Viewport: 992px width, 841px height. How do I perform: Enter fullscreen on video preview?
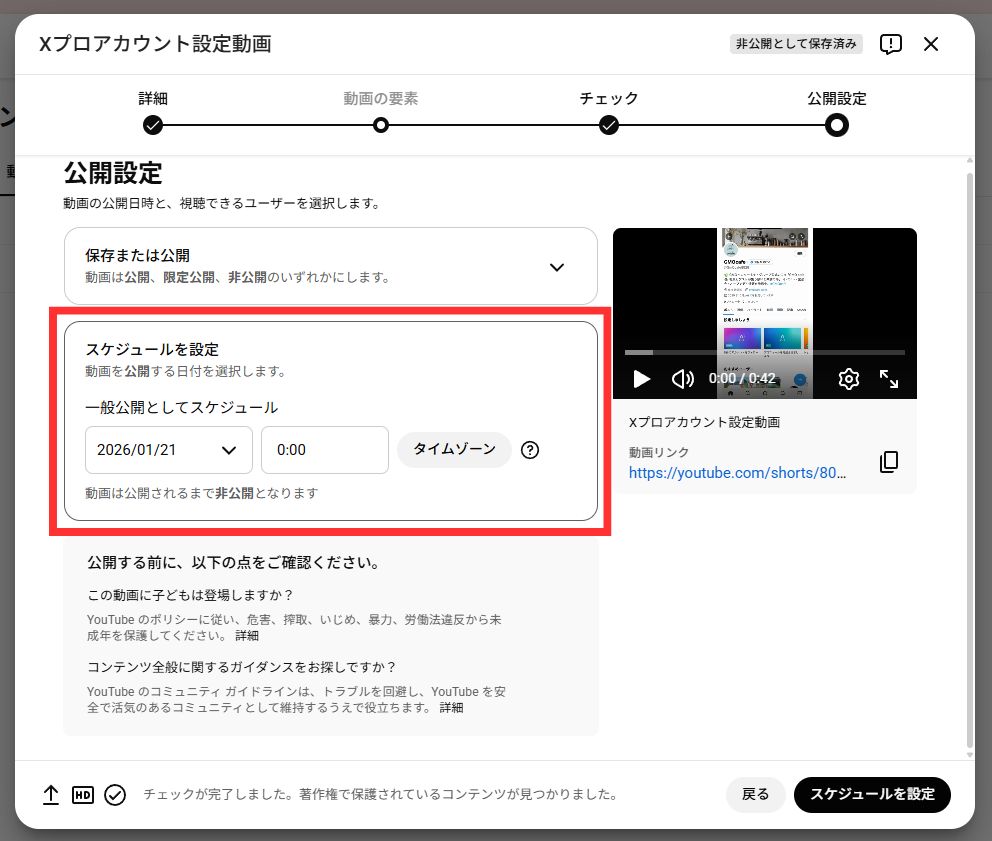889,379
